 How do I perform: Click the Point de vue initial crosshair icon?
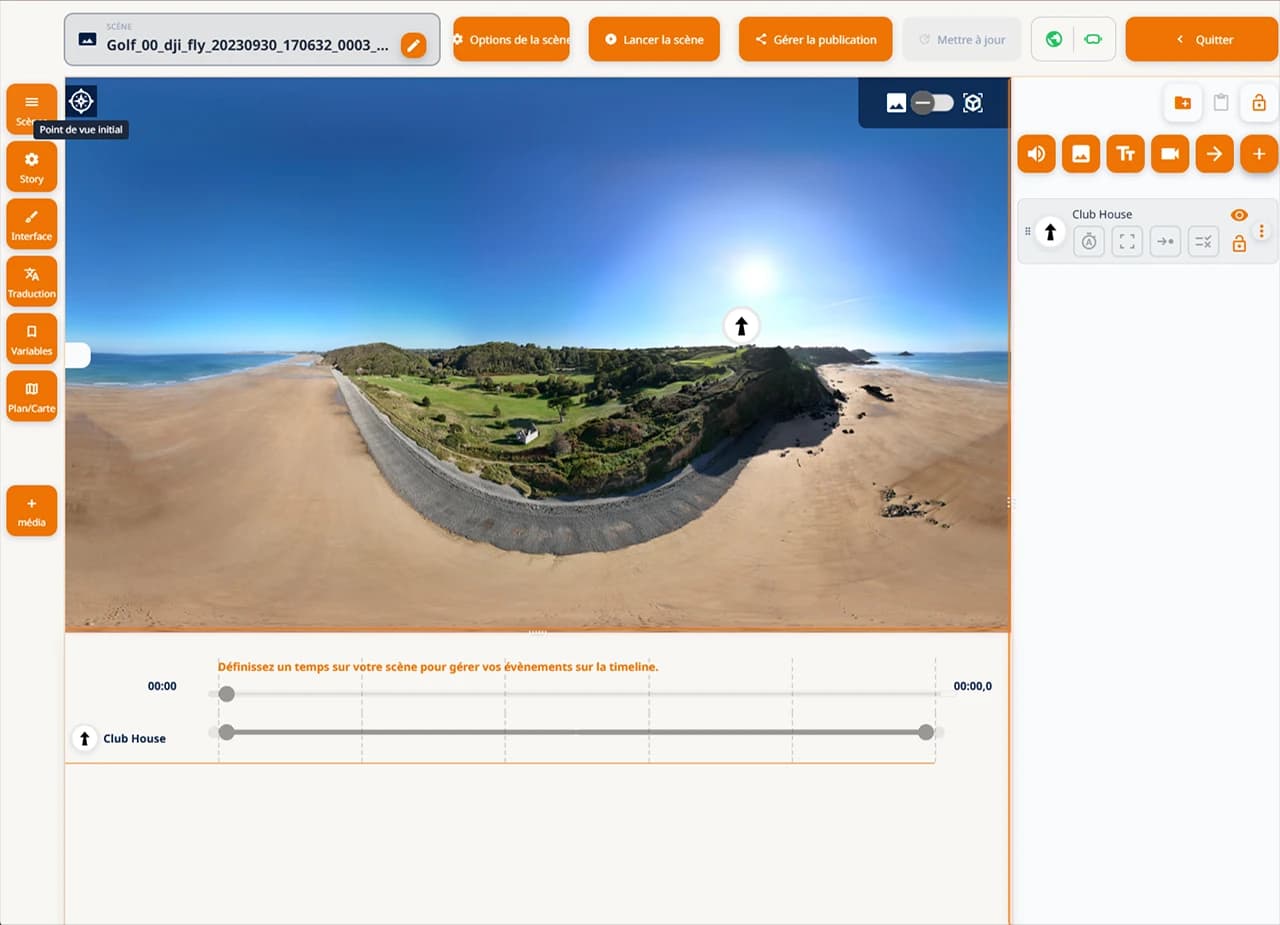point(80,100)
